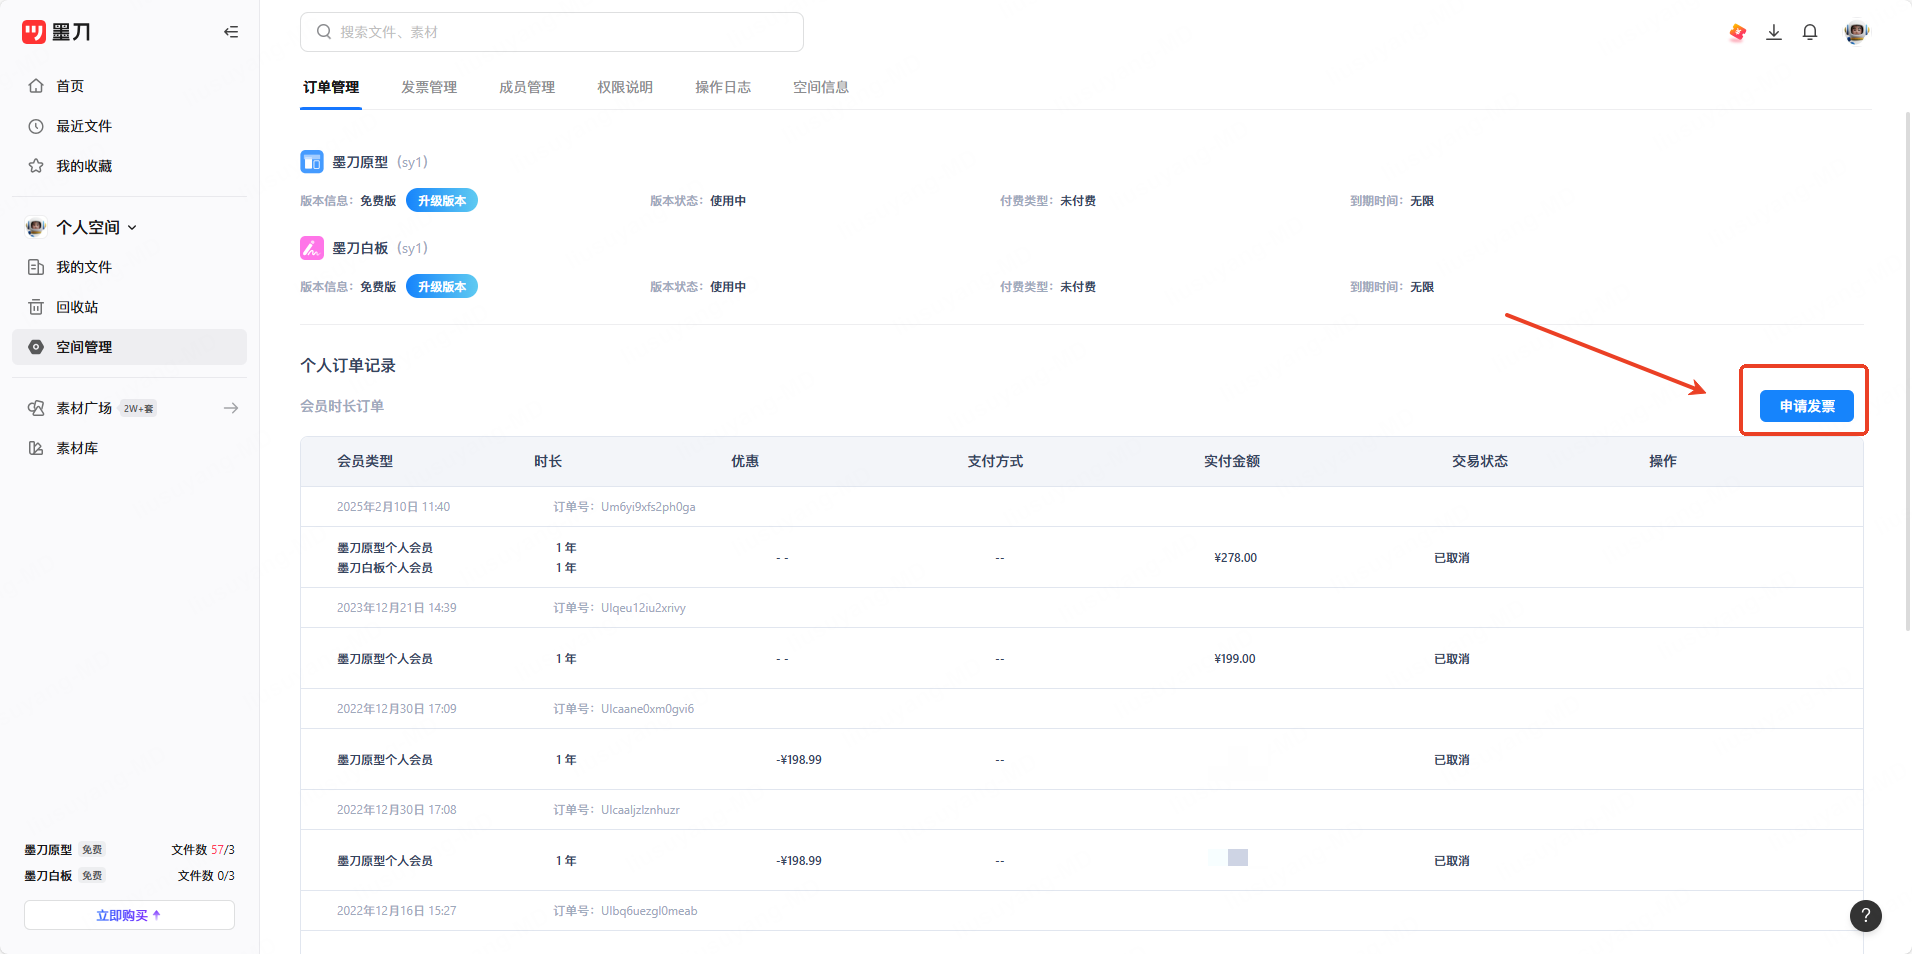Switch to 权限说明 tab
This screenshot has width=1912, height=954.
pos(625,87)
